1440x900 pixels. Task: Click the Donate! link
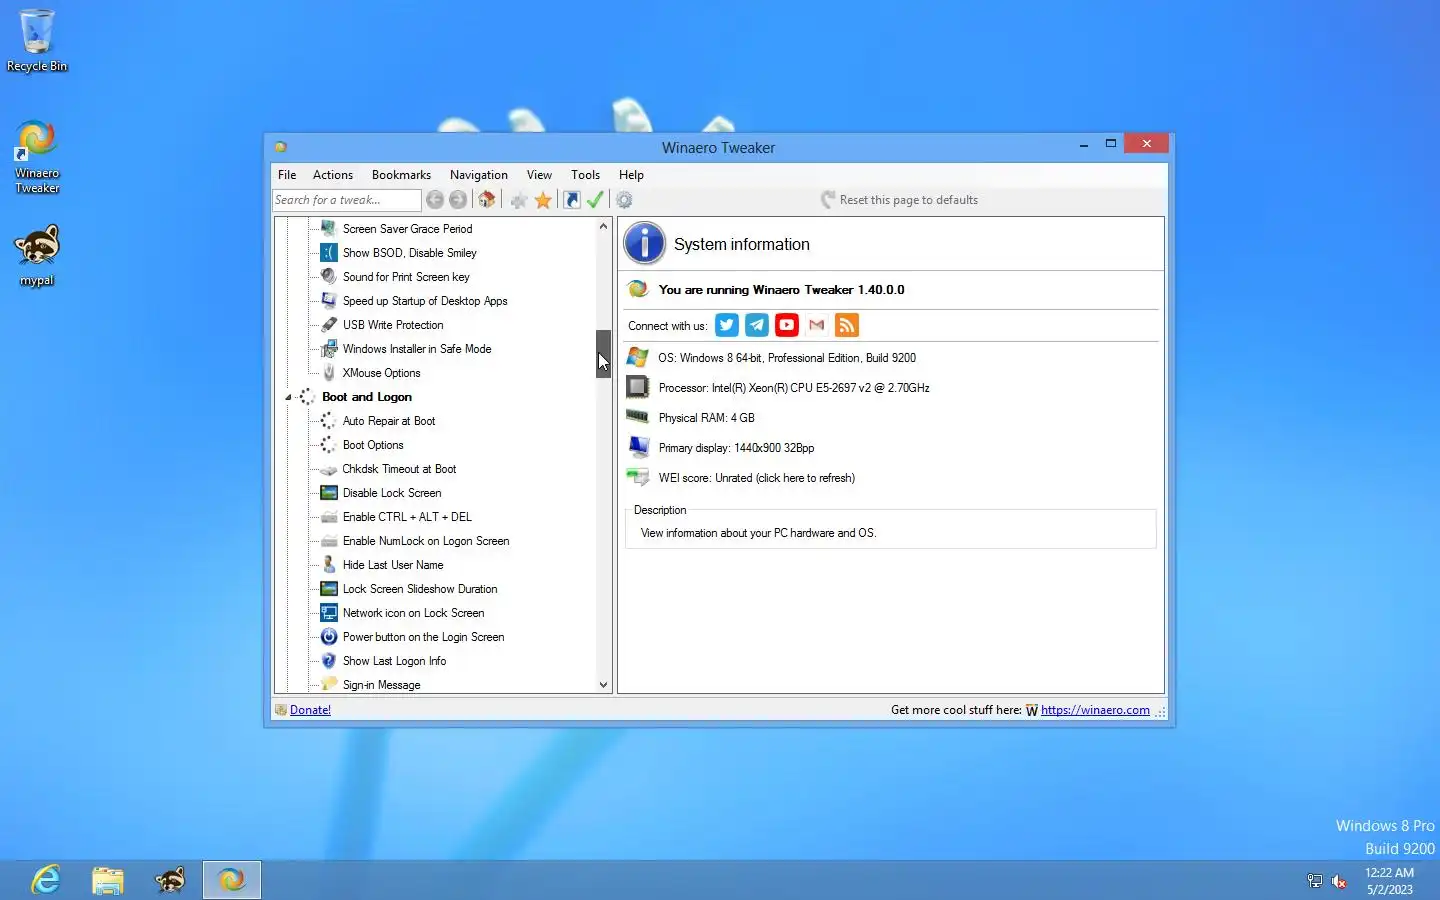point(310,710)
